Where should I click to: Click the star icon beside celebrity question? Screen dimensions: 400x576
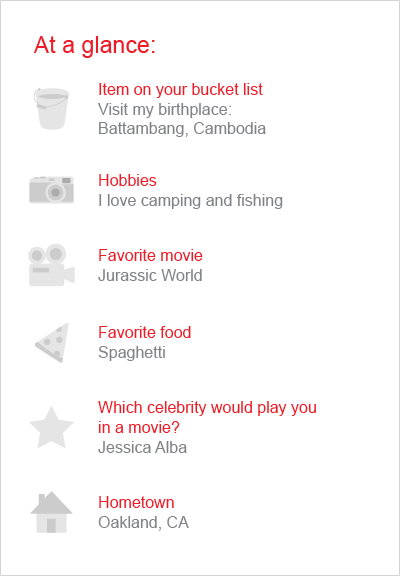point(51,427)
